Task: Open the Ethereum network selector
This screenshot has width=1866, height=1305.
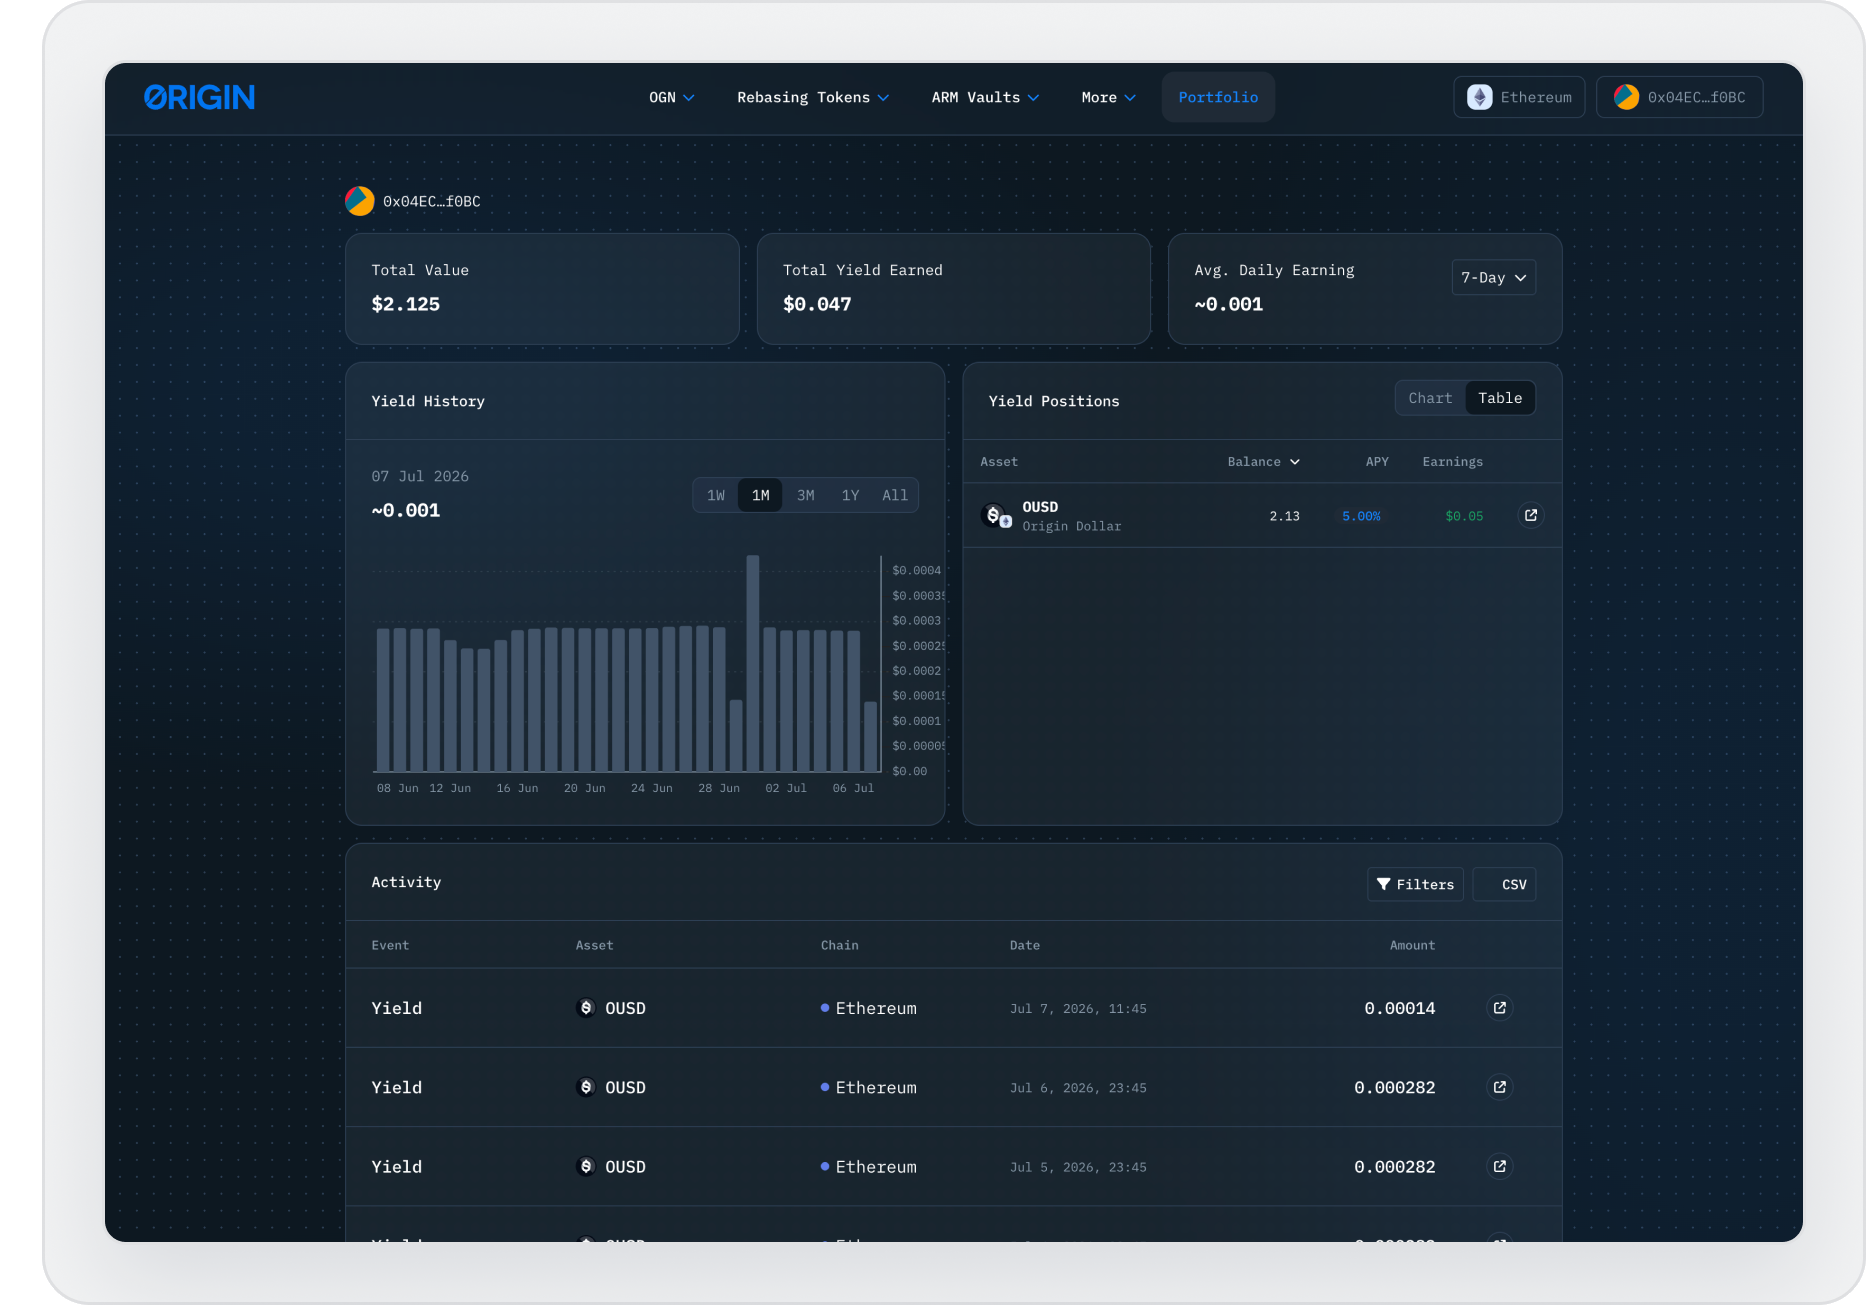Action: 1519,97
